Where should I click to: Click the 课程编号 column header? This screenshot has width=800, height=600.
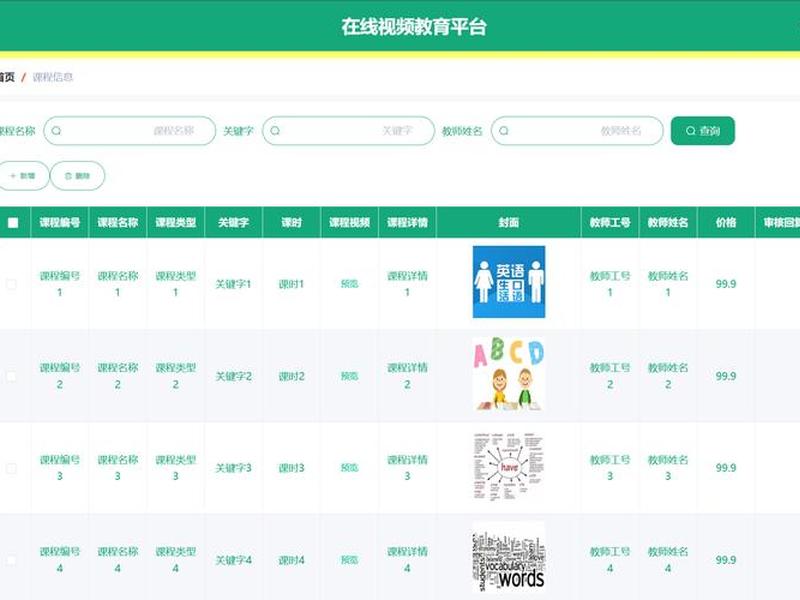pos(60,222)
